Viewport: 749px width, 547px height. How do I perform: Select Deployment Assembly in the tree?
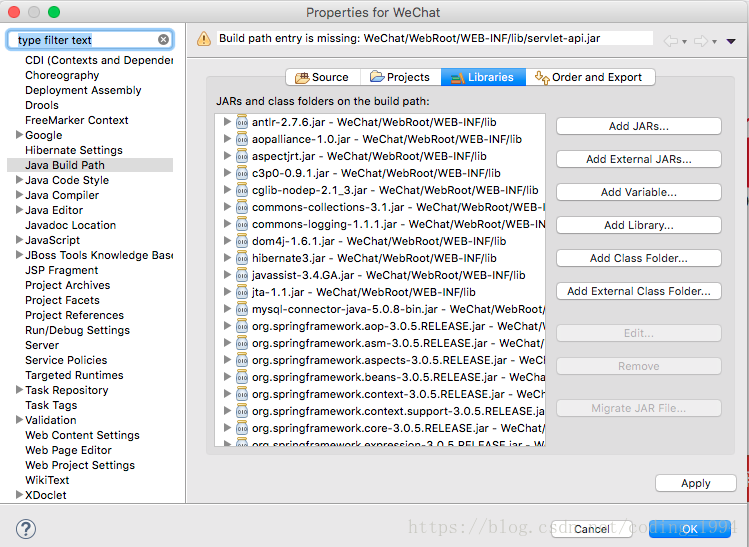[83, 90]
